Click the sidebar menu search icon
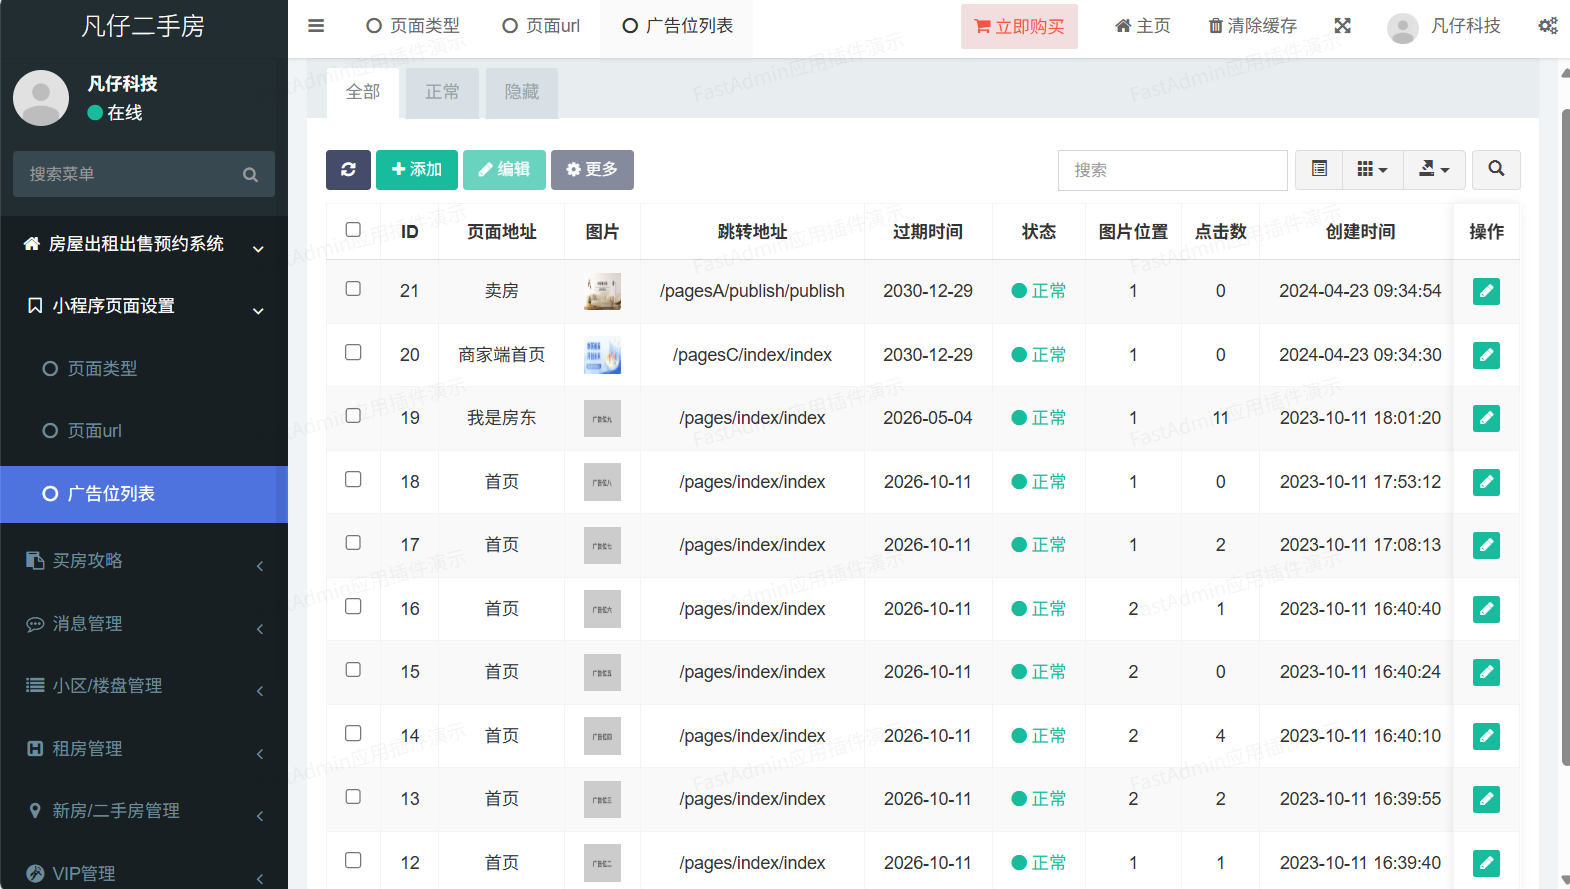Image resolution: width=1570 pixels, height=889 pixels. tap(250, 175)
